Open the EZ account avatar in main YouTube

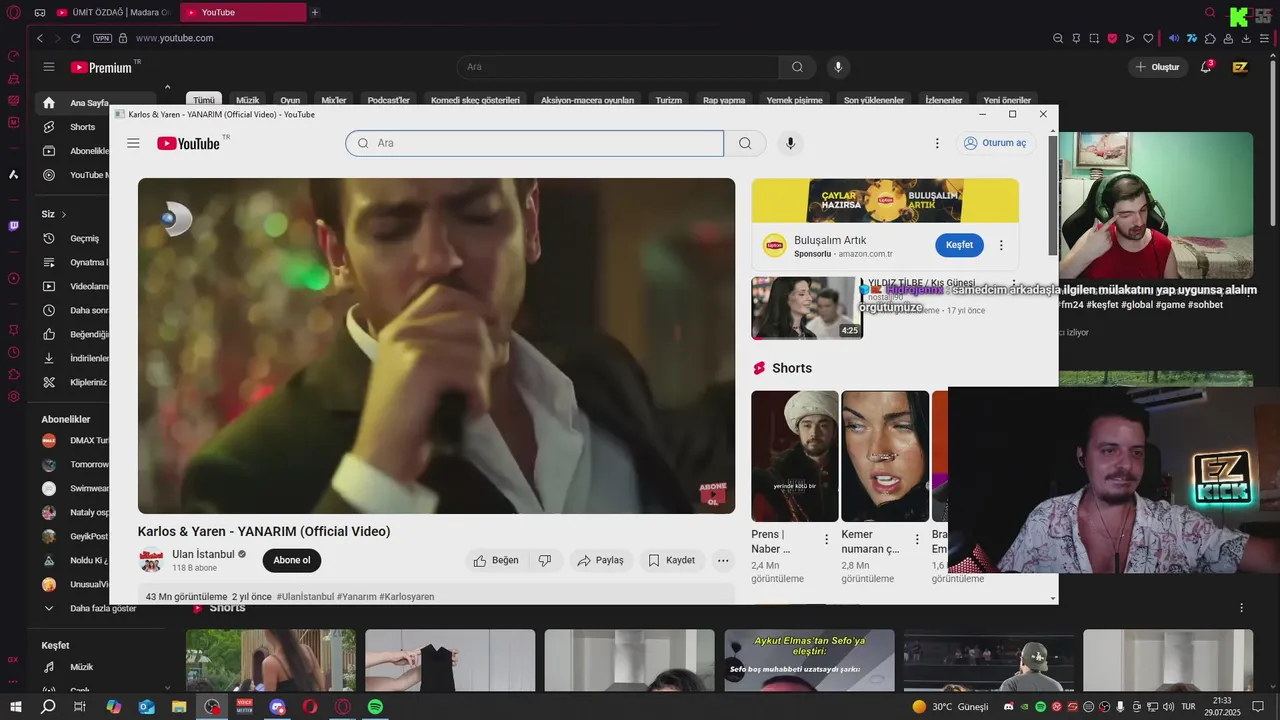(x=1240, y=67)
